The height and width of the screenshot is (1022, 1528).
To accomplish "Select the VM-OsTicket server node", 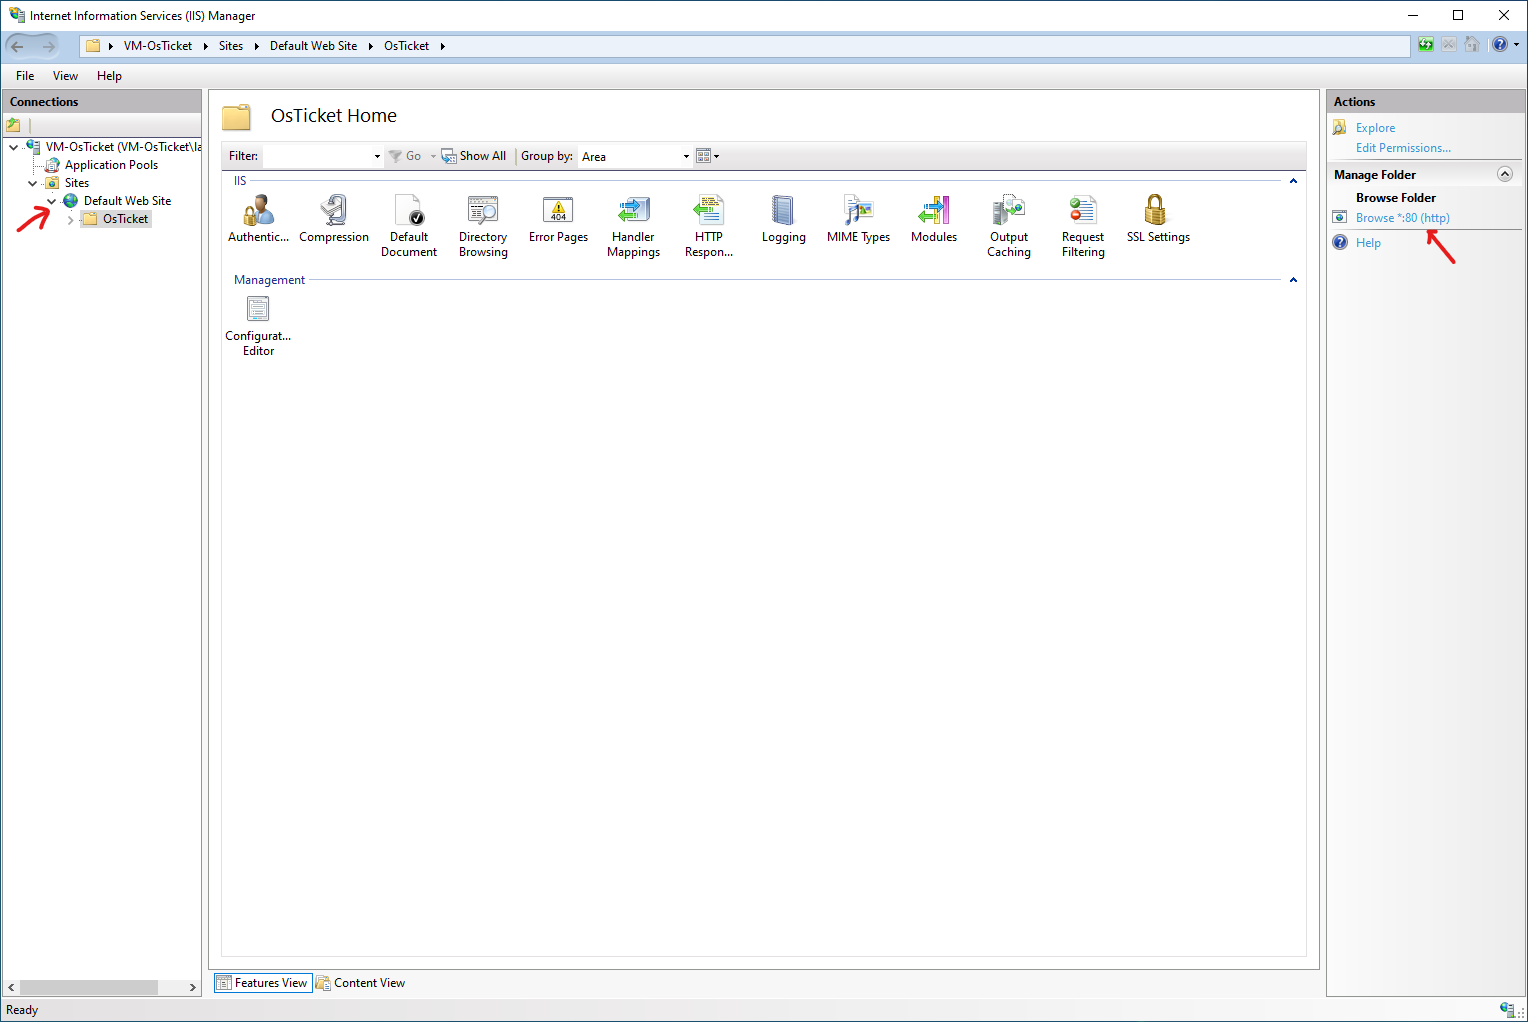I will coord(123,147).
